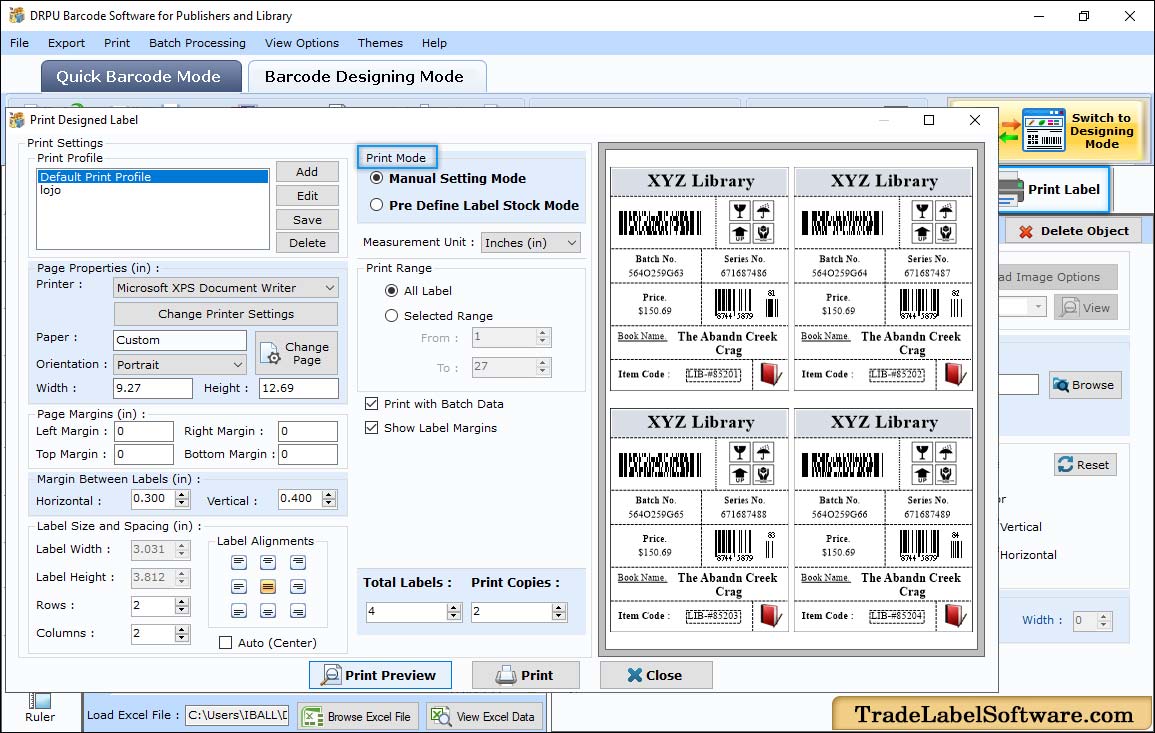This screenshot has width=1155, height=733.
Task: Click the View magnifier icon in main window
Action: (x=1069, y=307)
